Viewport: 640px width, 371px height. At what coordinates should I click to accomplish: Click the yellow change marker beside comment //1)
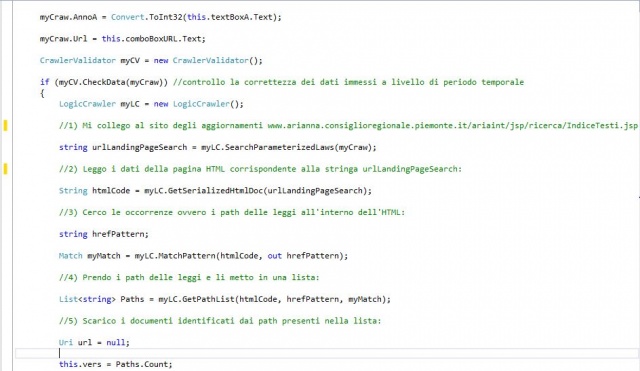pos(5,125)
